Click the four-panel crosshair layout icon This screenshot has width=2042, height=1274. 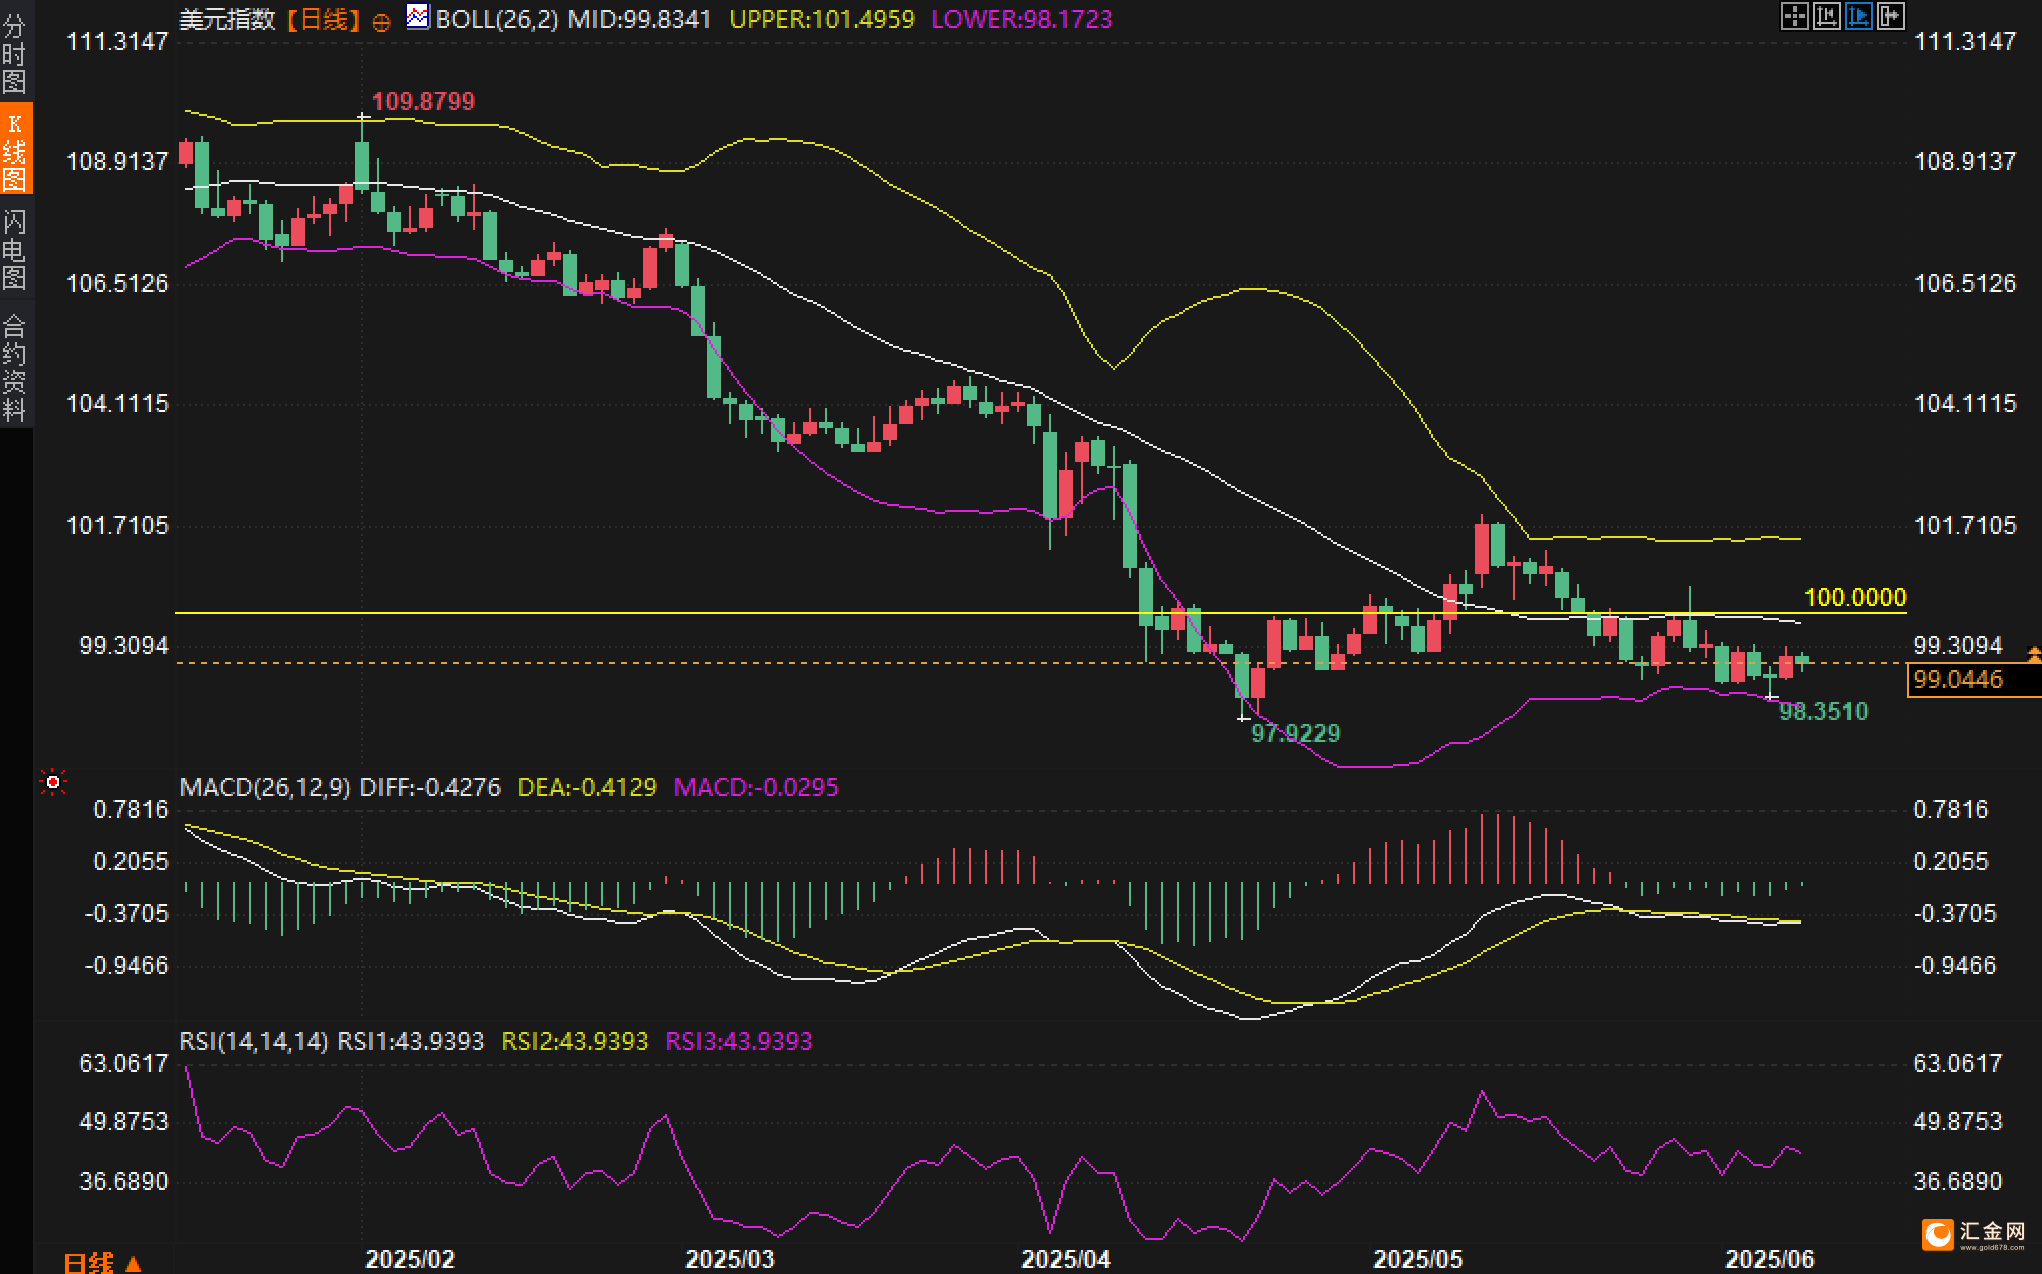(x=1794, y=16)
